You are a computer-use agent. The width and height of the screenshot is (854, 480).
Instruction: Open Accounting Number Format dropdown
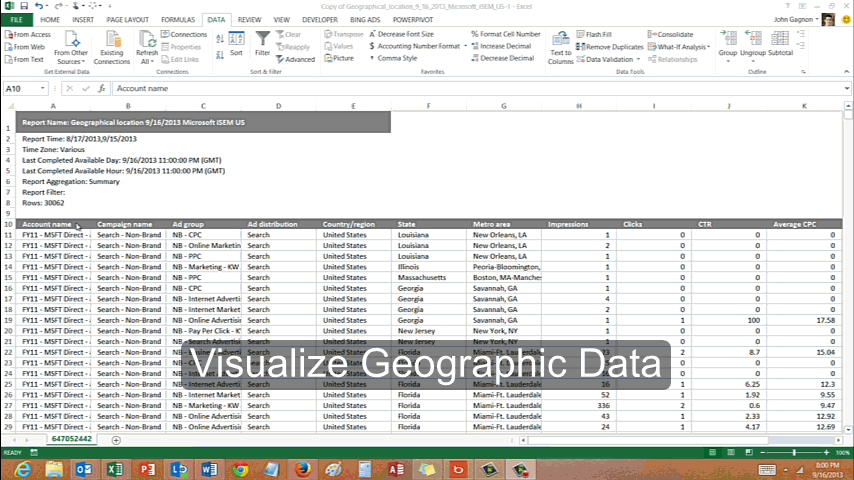[x=466, y=46]
